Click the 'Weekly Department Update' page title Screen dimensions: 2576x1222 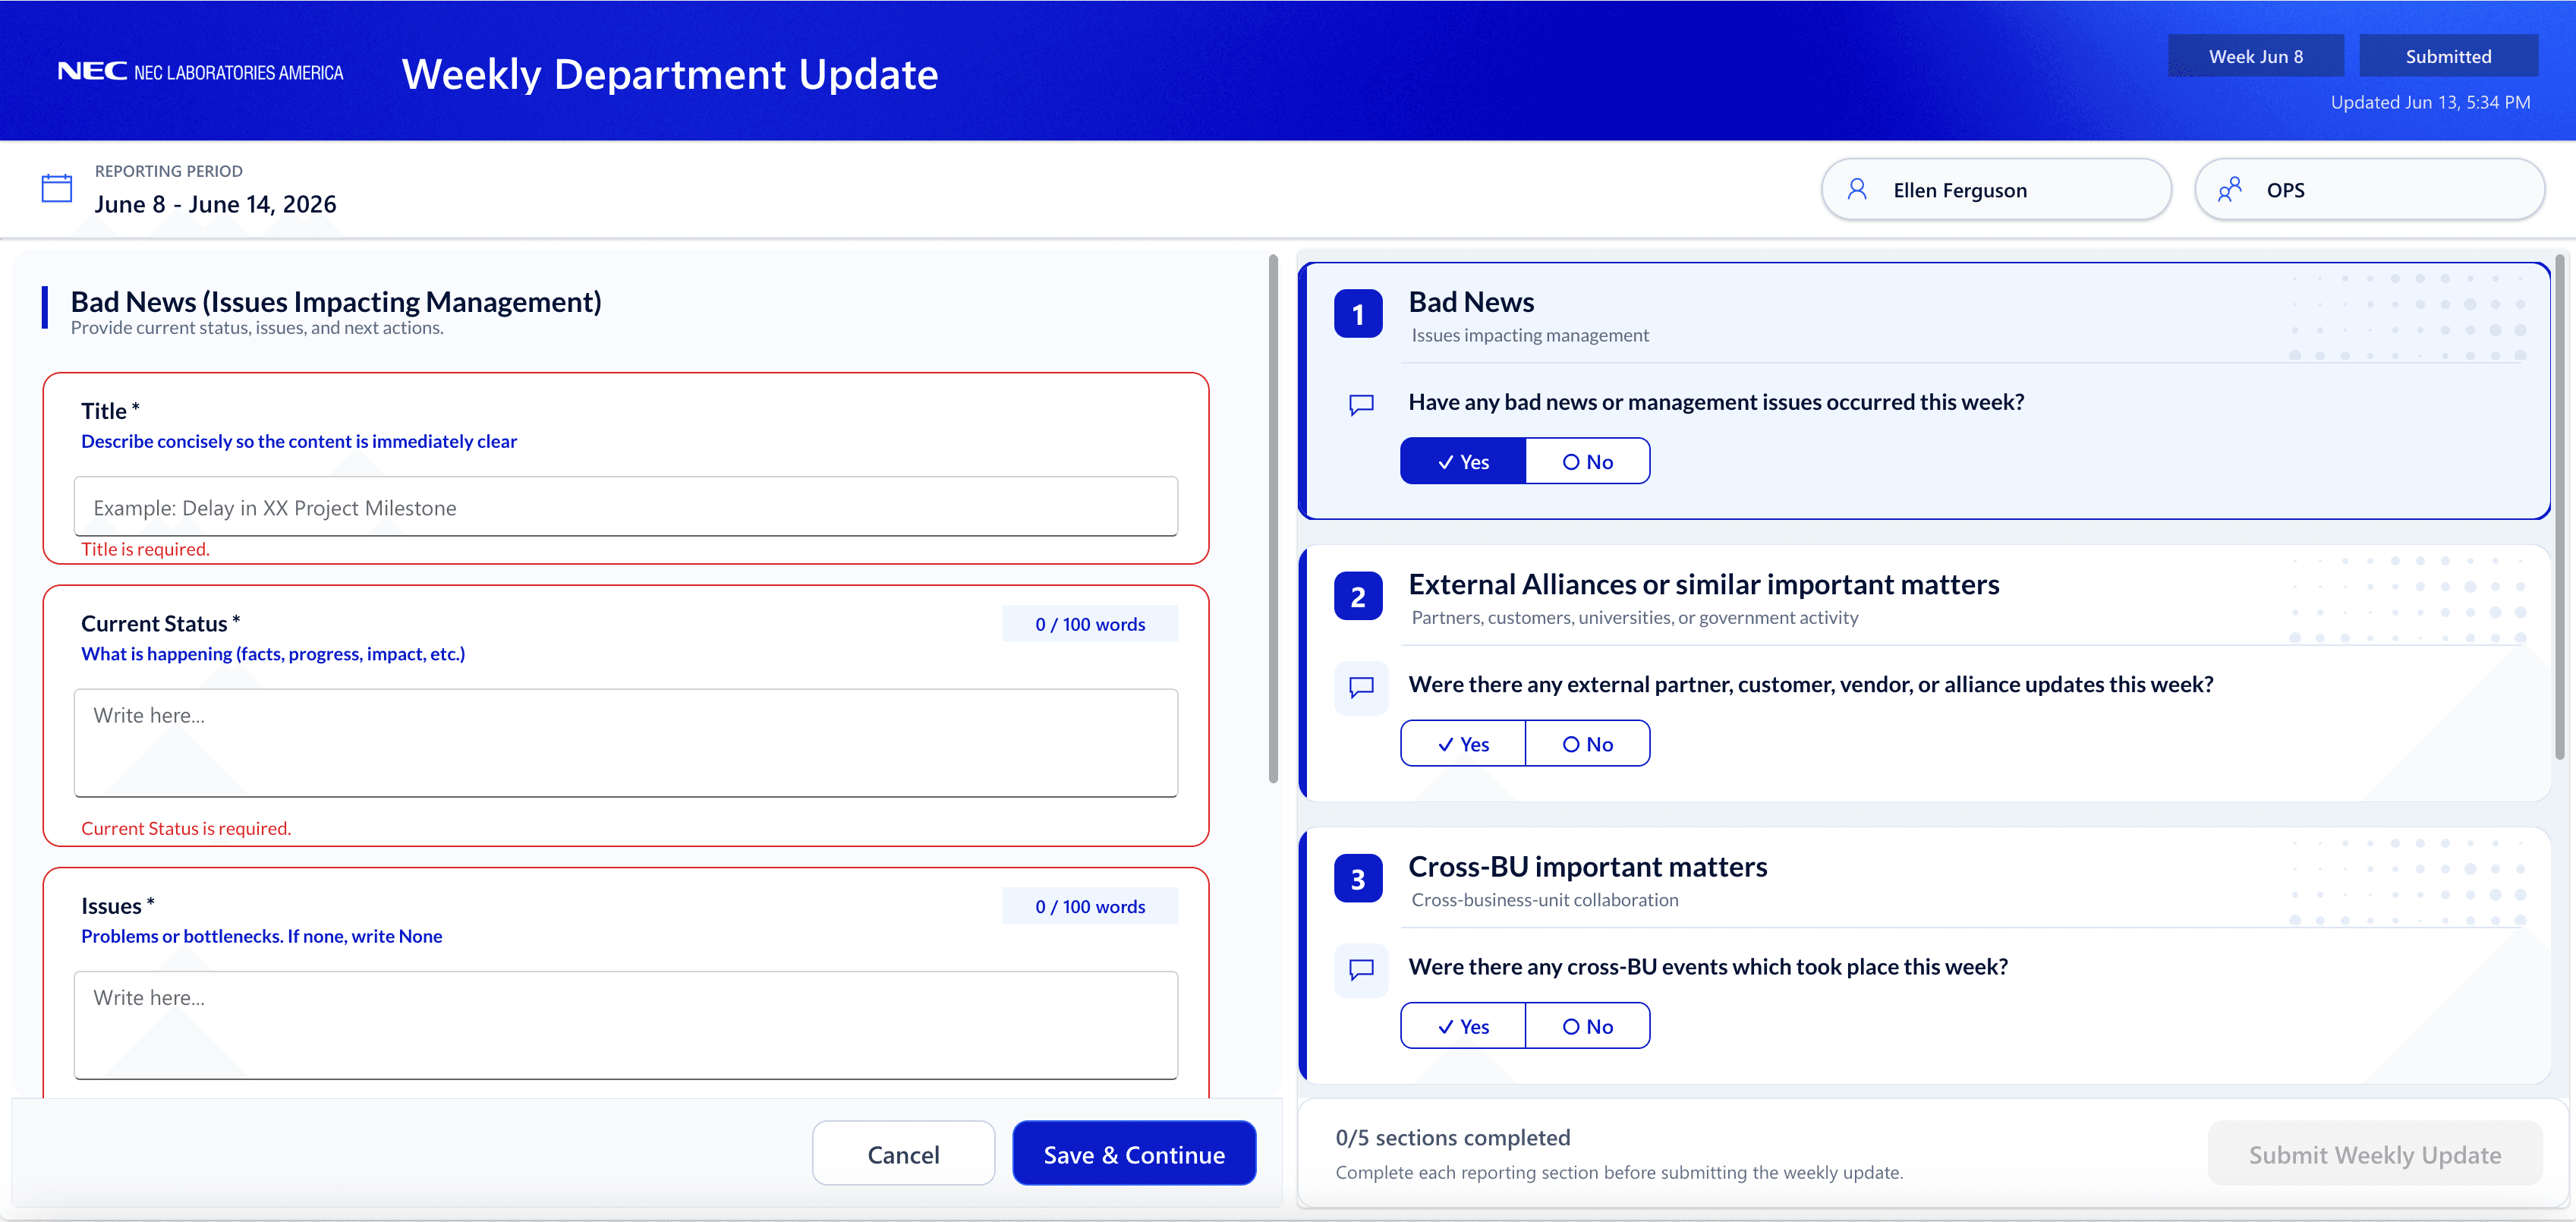tap(670, 74)
